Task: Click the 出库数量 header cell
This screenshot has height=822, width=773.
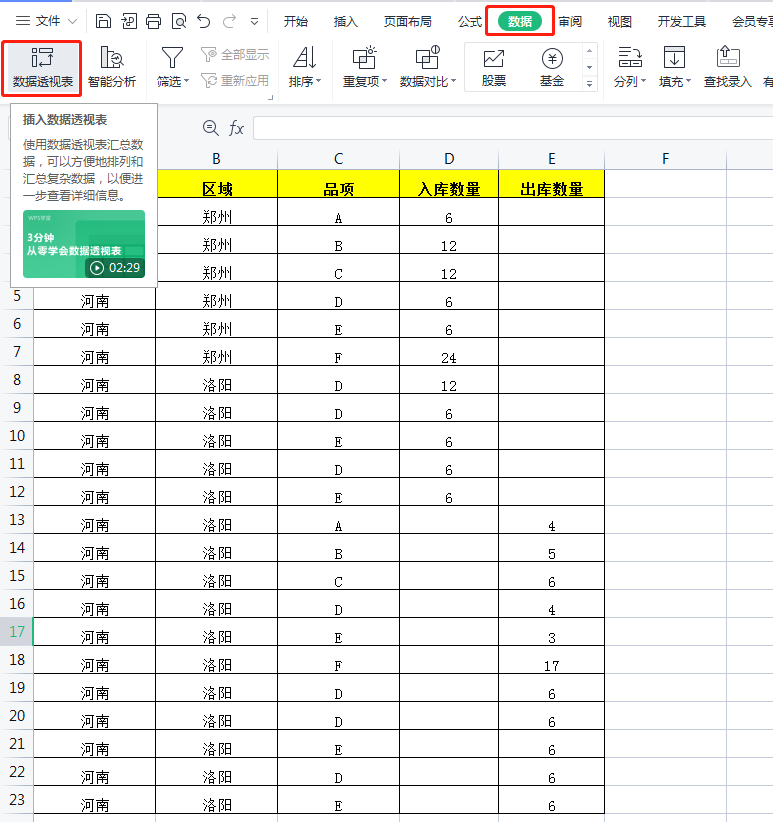Action: tap(551, 184)
